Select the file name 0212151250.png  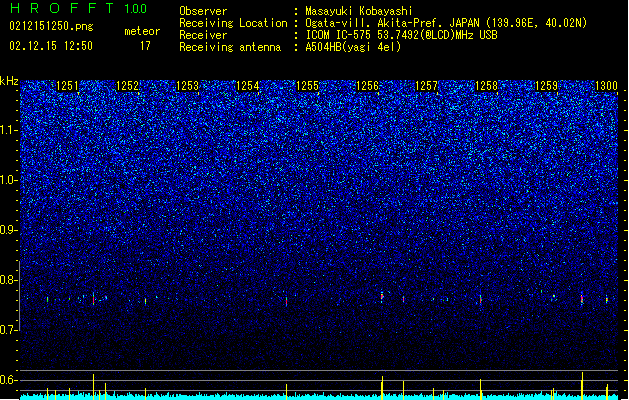pyautogui.click(x=51, y=26)
